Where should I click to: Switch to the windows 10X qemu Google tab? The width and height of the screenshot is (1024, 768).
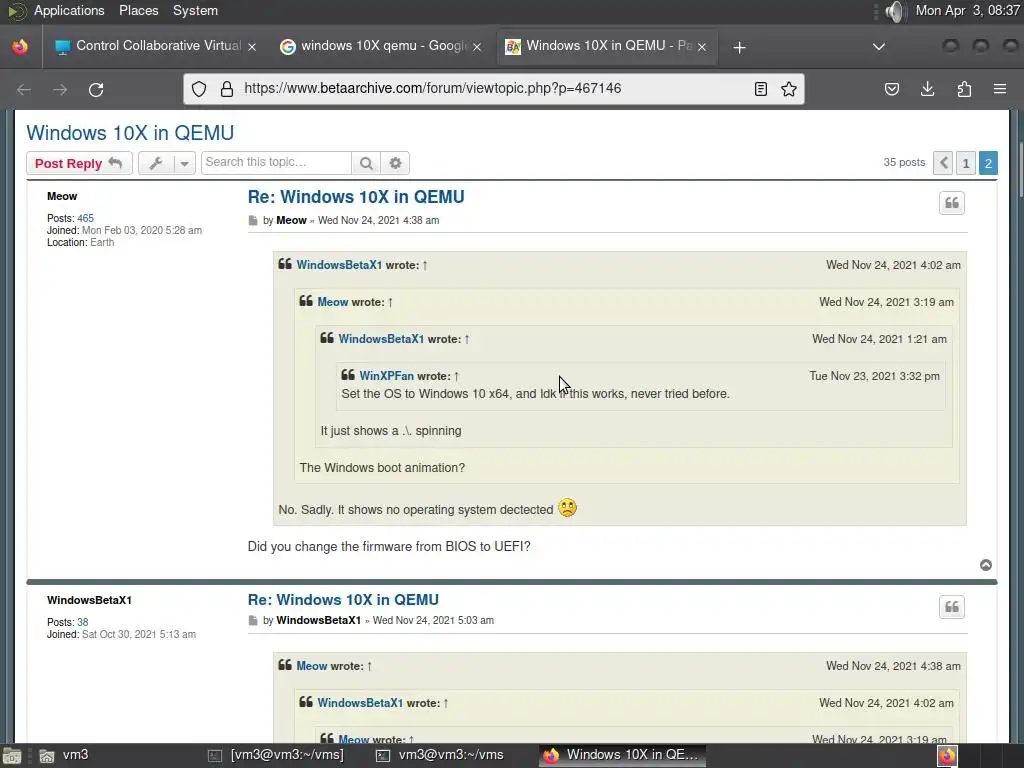pos(379,46)
